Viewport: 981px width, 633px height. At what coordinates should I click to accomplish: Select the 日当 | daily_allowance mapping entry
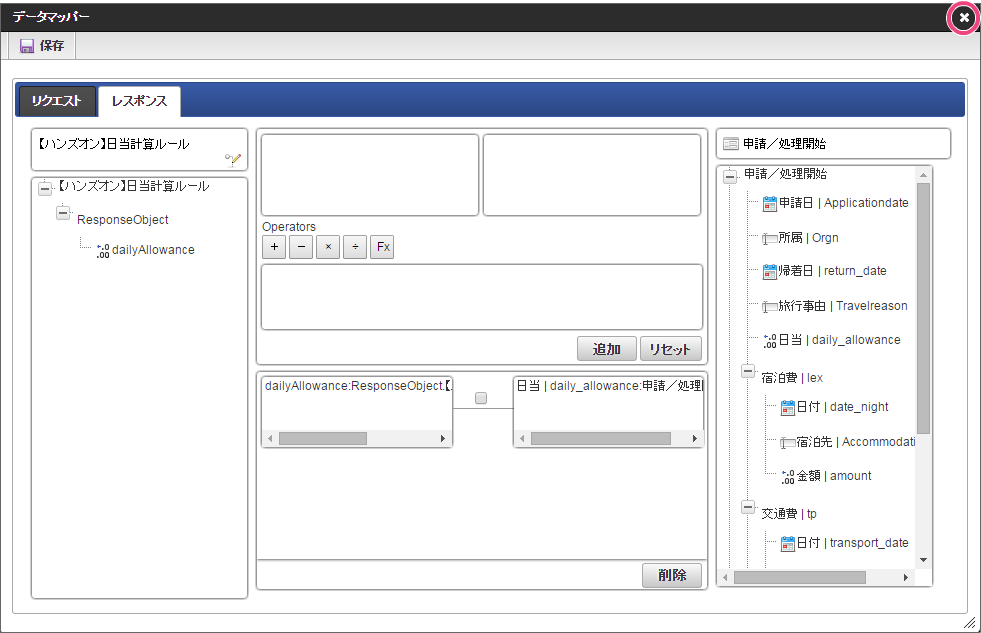tap(609, 386)
